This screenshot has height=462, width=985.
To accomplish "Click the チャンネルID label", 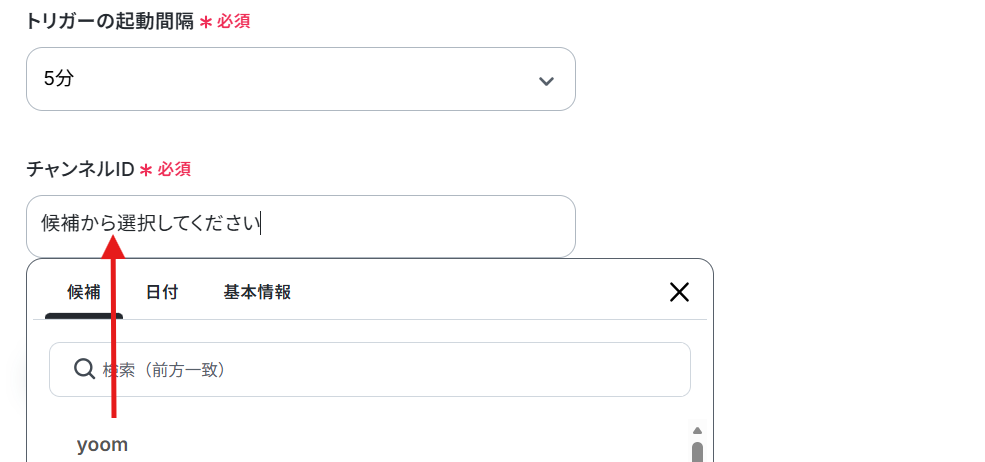I will [80, 170].
